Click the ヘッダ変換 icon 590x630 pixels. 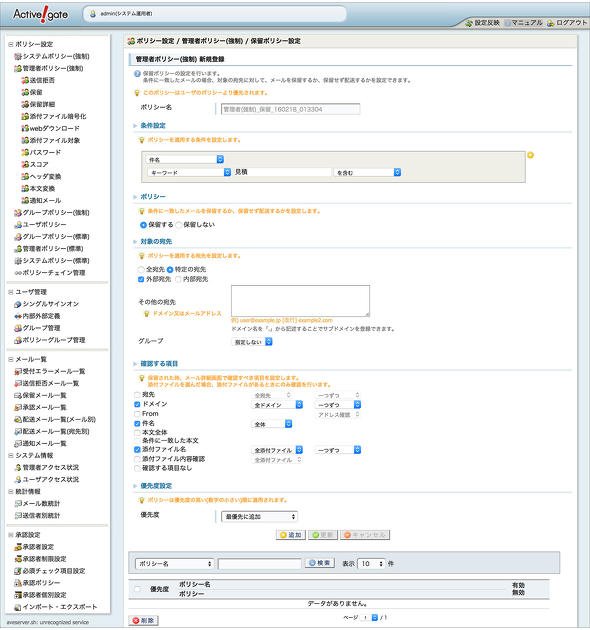pyautogui.click(x=25, y=177)
